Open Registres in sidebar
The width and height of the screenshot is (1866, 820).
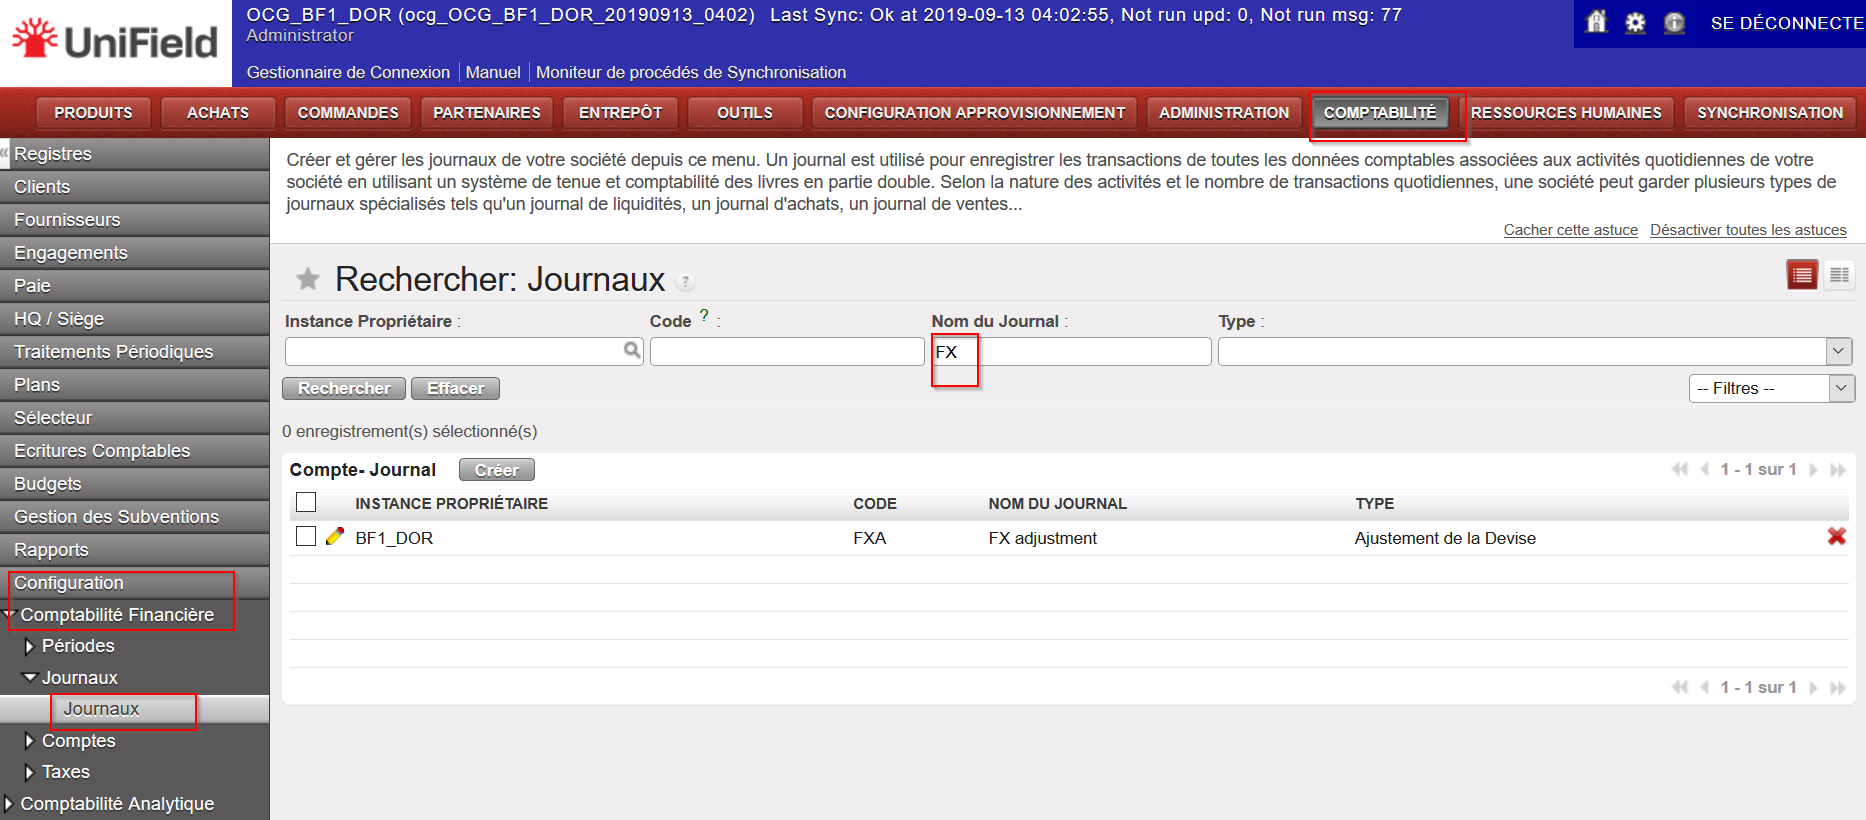tap(134, 154)
